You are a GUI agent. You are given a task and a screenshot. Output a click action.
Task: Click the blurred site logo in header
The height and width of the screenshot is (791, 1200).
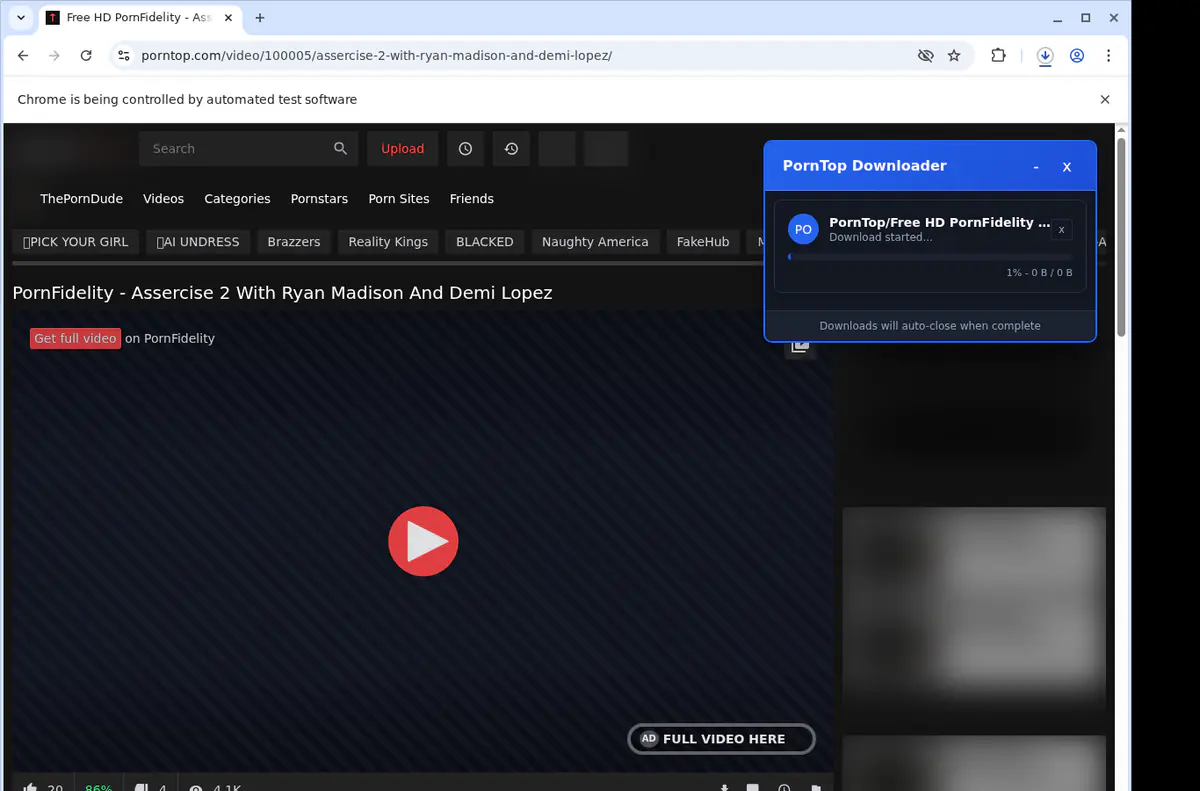click(70, 149)
